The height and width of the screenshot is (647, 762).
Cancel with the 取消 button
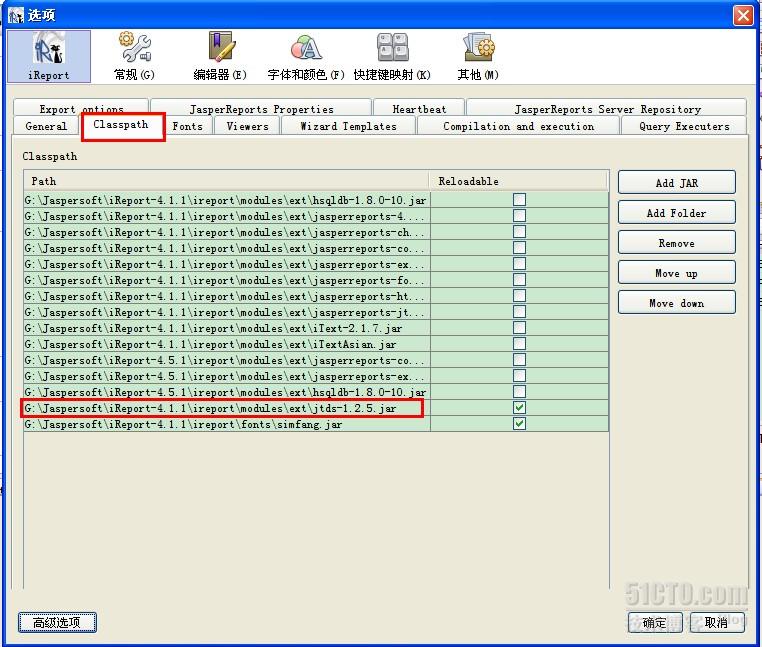coord(716,622)
